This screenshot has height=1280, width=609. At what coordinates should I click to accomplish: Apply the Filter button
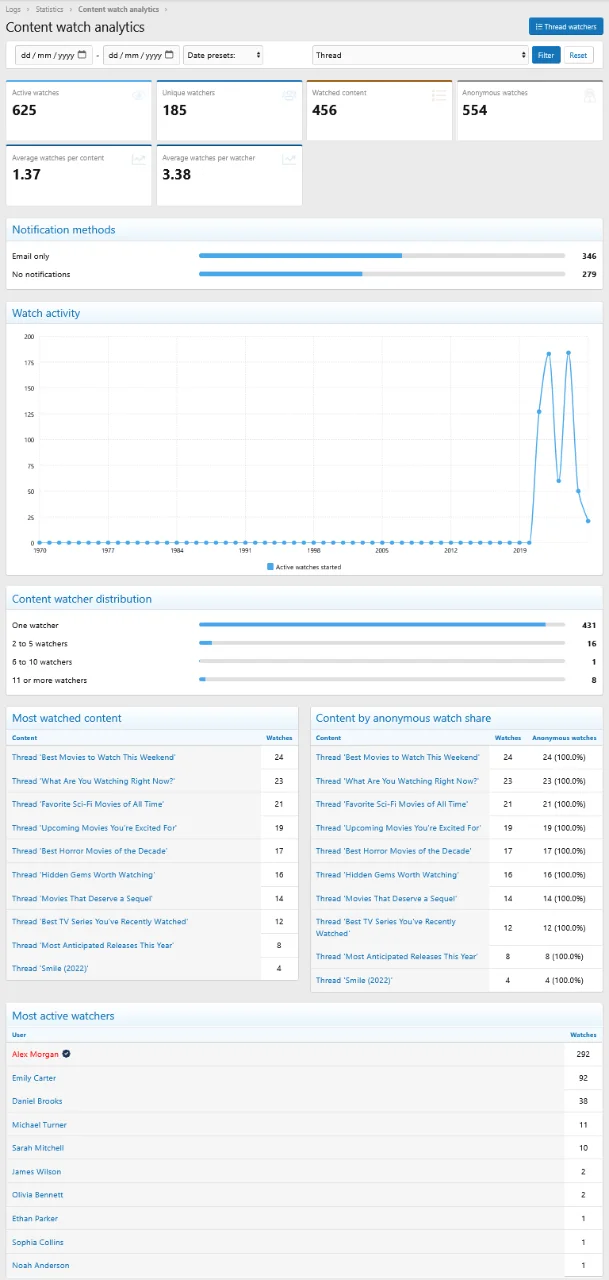tap(546, 55)
